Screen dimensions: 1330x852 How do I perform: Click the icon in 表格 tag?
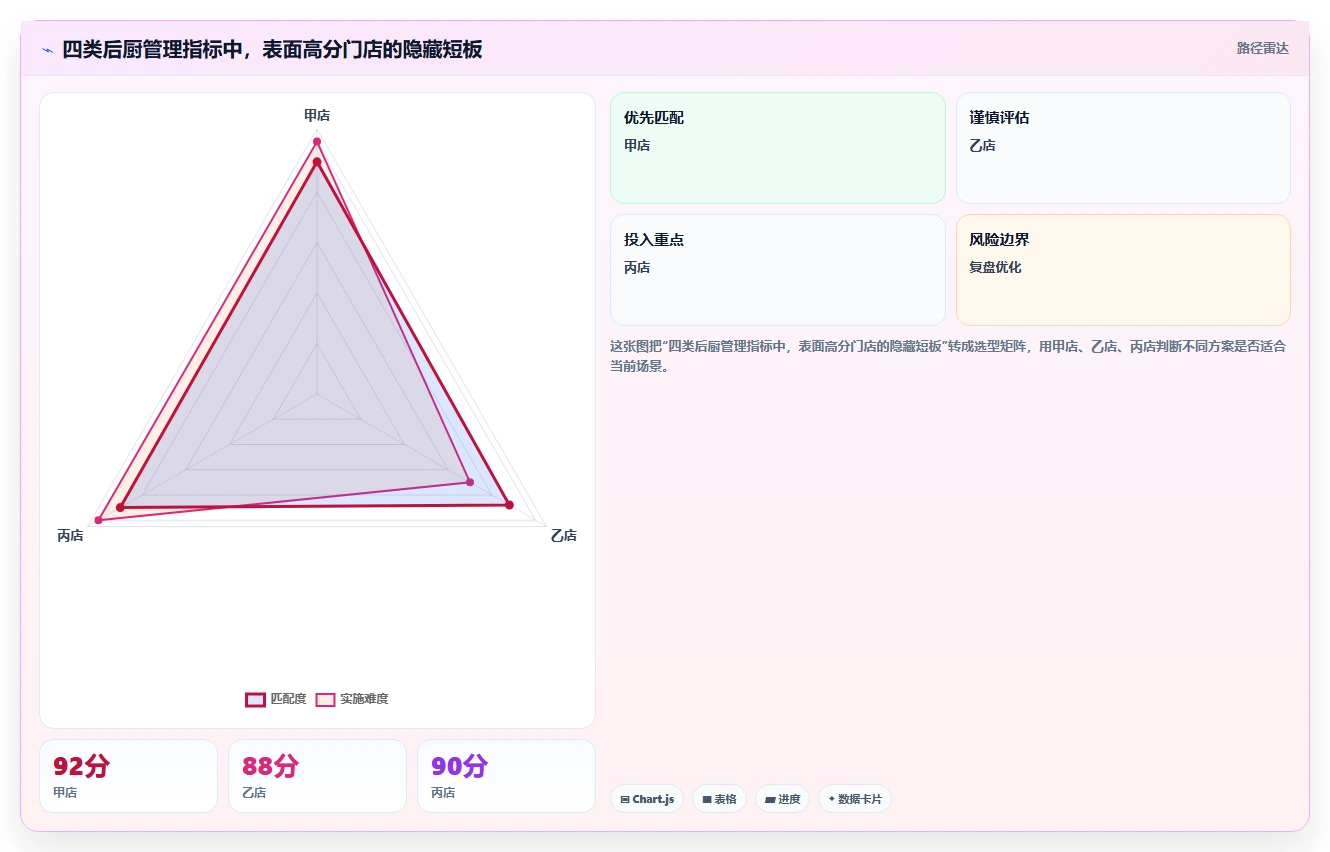point(707,799)
